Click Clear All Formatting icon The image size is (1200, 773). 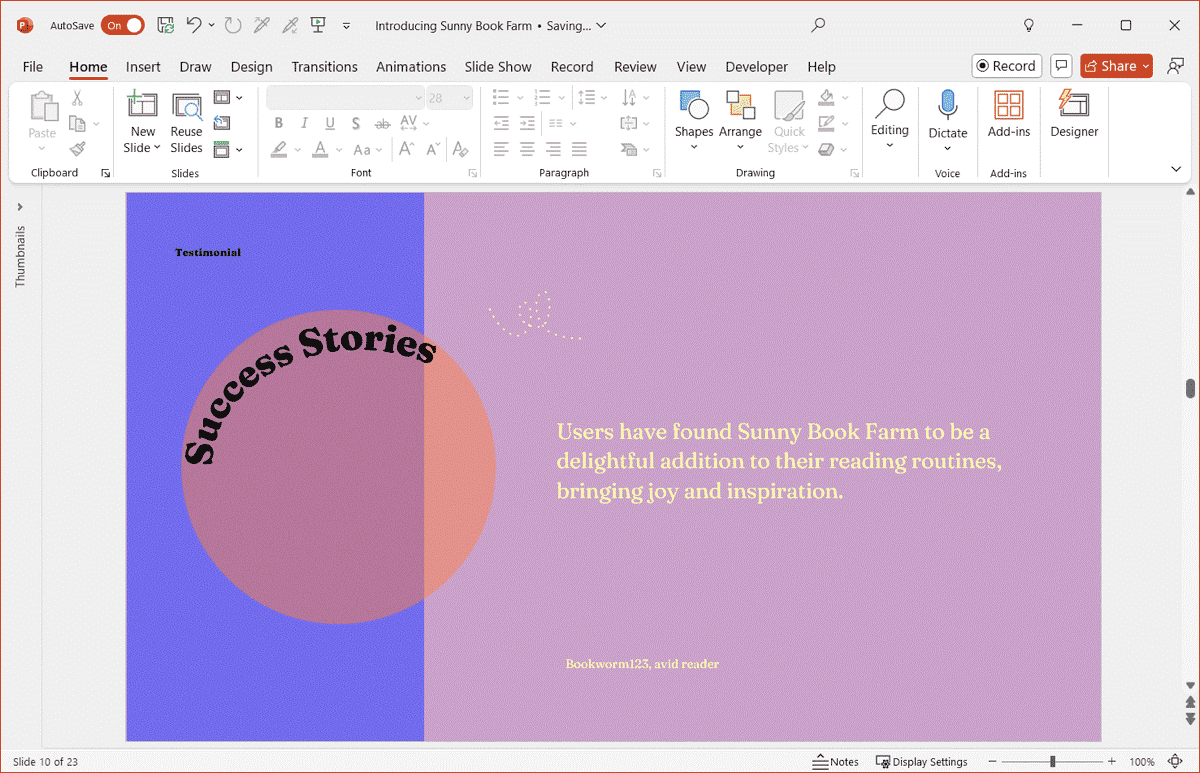point(460,149)
